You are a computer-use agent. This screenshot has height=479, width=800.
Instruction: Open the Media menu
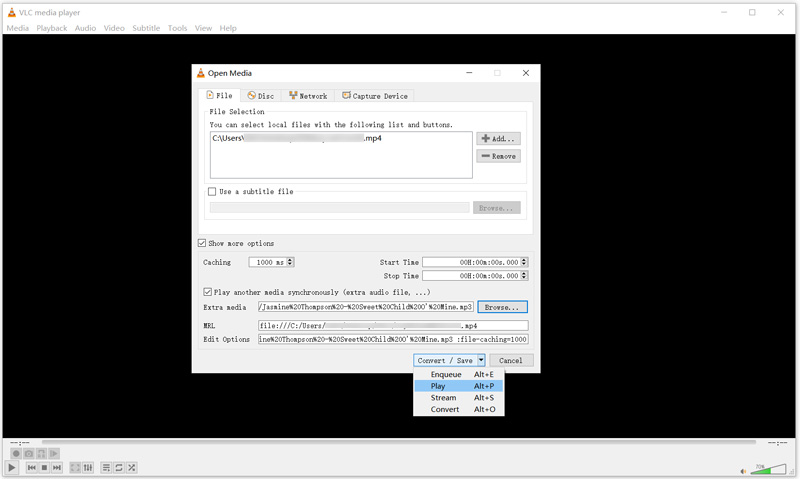coord(17,28)
